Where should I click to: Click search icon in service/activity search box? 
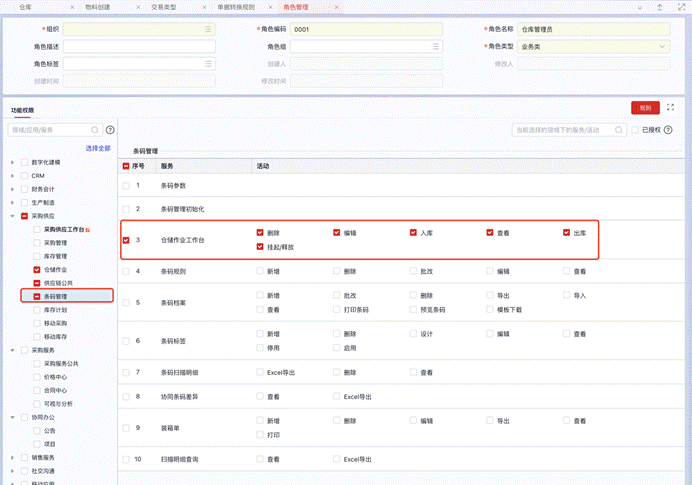point(619,130)
